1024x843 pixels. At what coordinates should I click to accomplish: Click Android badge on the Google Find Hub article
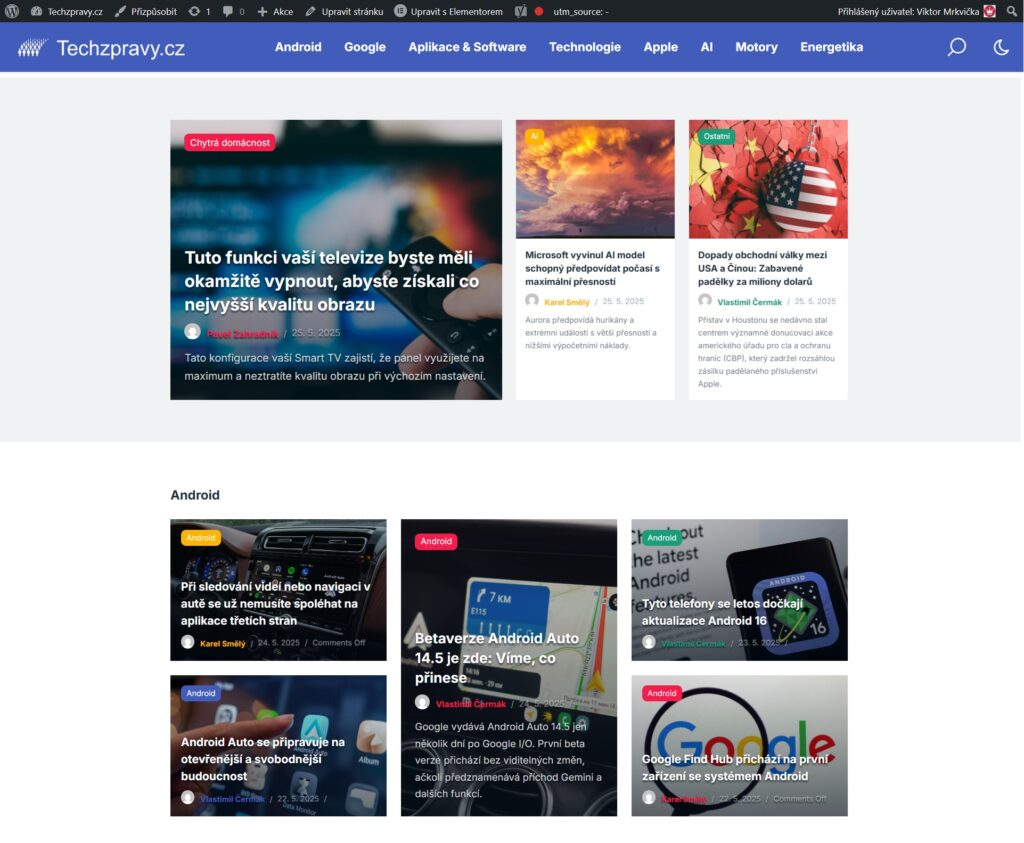pos(662,693)
